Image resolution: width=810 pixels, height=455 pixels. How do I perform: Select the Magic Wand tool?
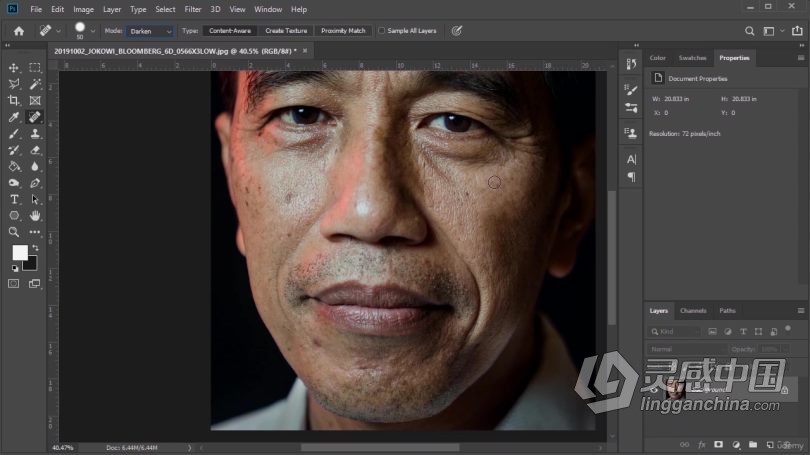pos(35,84)
